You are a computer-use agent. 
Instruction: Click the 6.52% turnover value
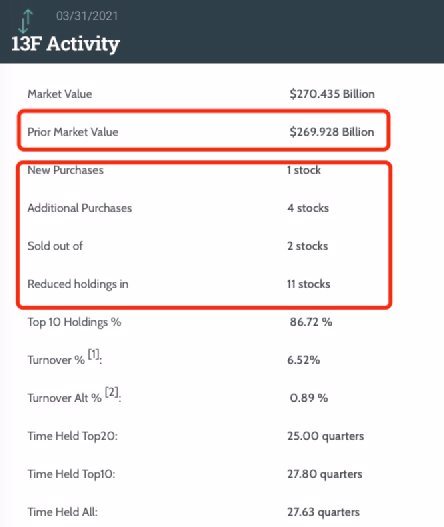click(x=304, y=360)
